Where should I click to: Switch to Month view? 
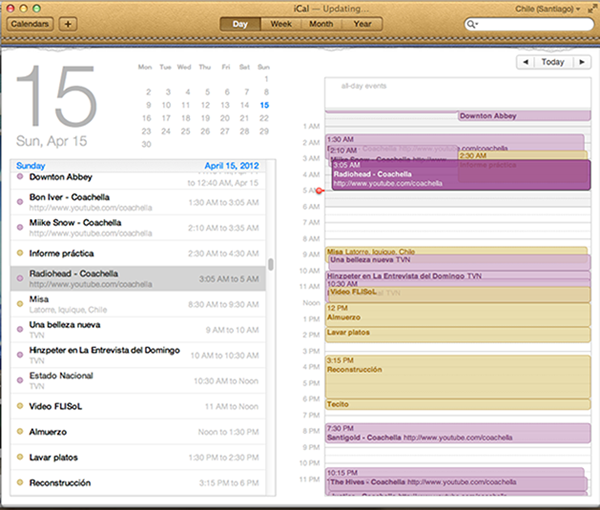tap(321, 23)
